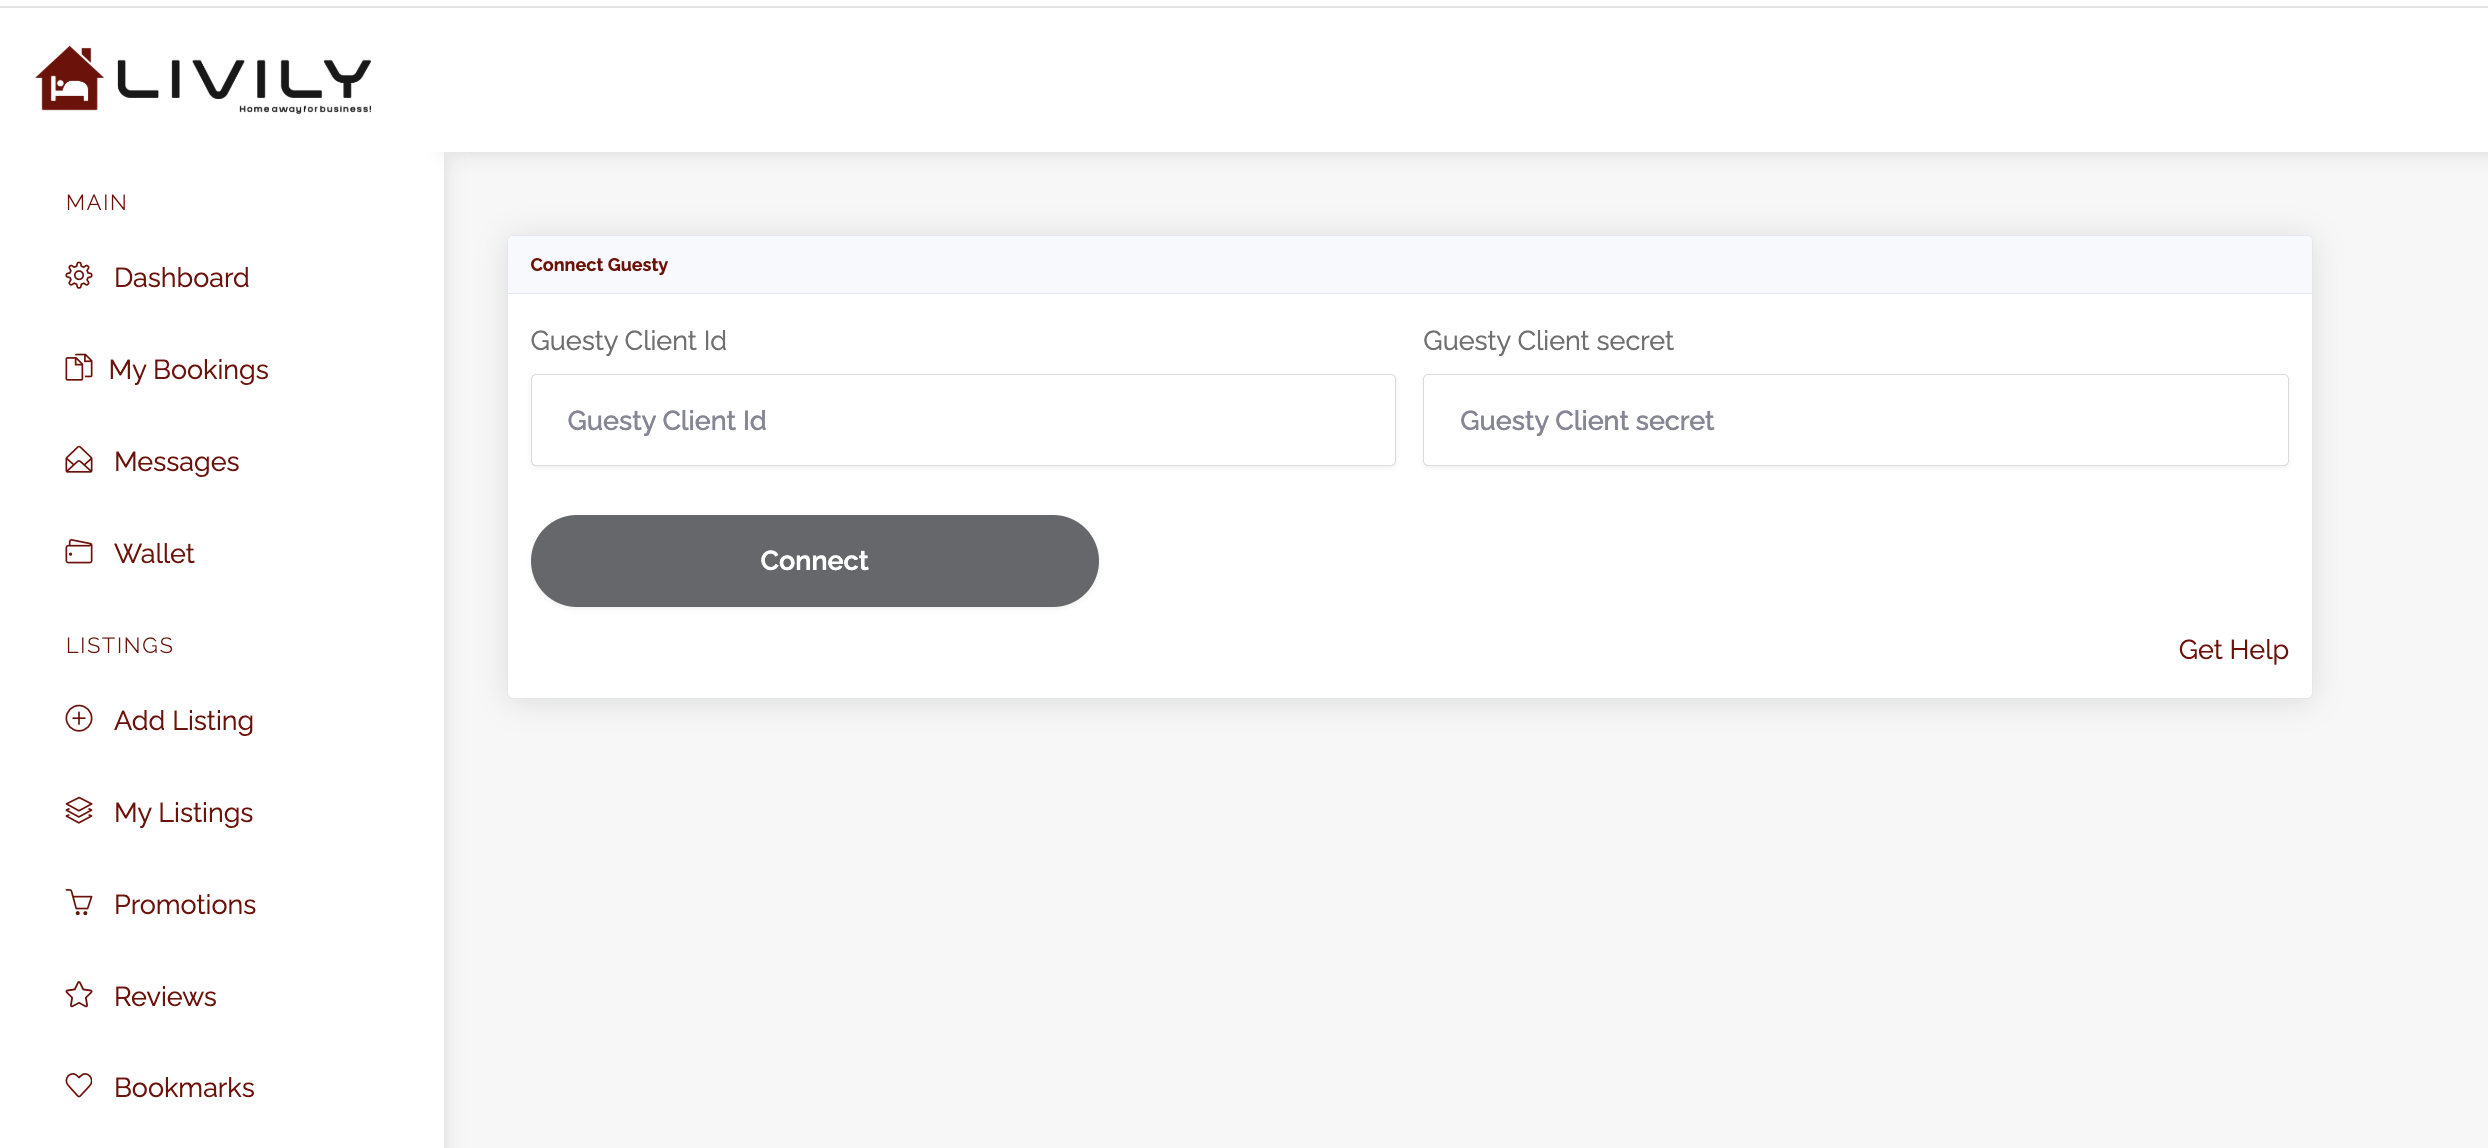Click the Add Listing plus icon
This screenshot has height=1148, width=2488.
[x=79, y=719]
